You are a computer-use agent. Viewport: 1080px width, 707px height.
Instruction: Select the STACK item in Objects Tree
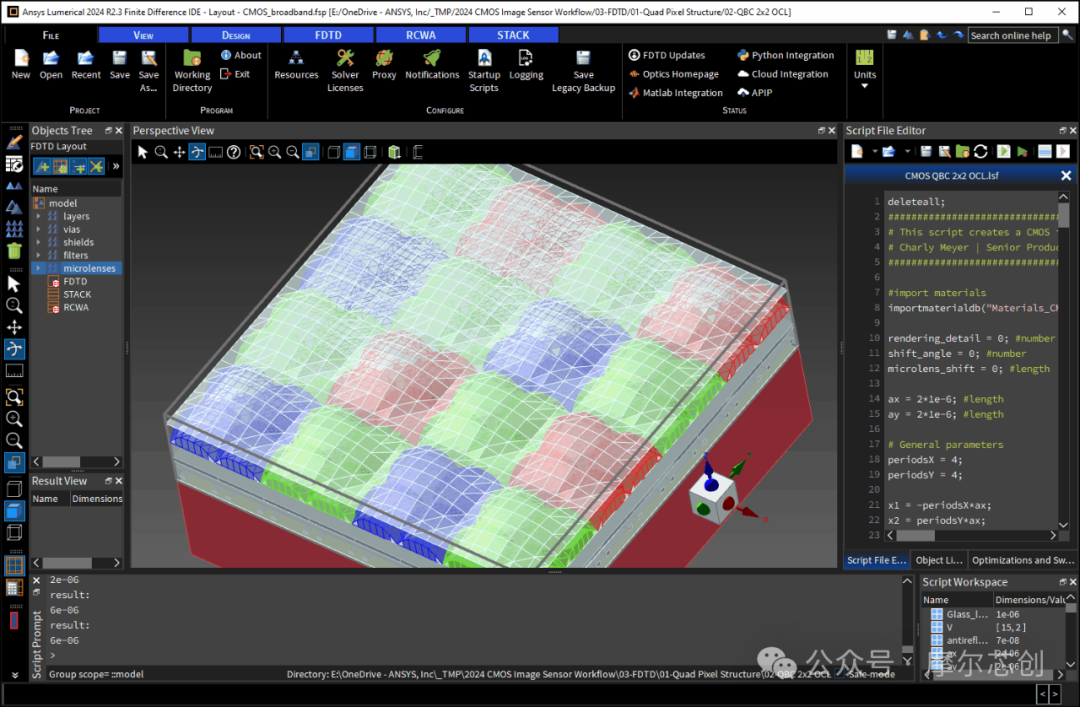(77, 294)
